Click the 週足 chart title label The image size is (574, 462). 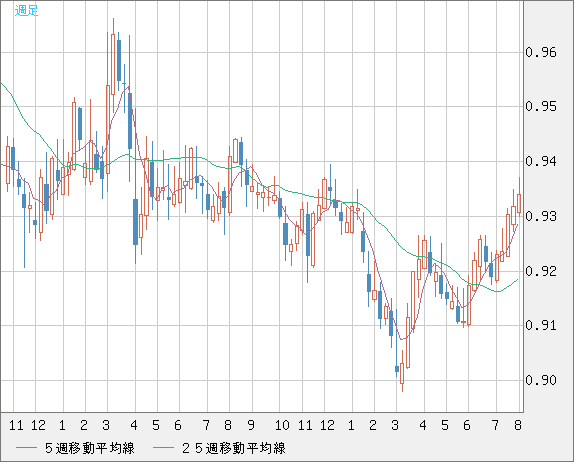pos(26,10)
